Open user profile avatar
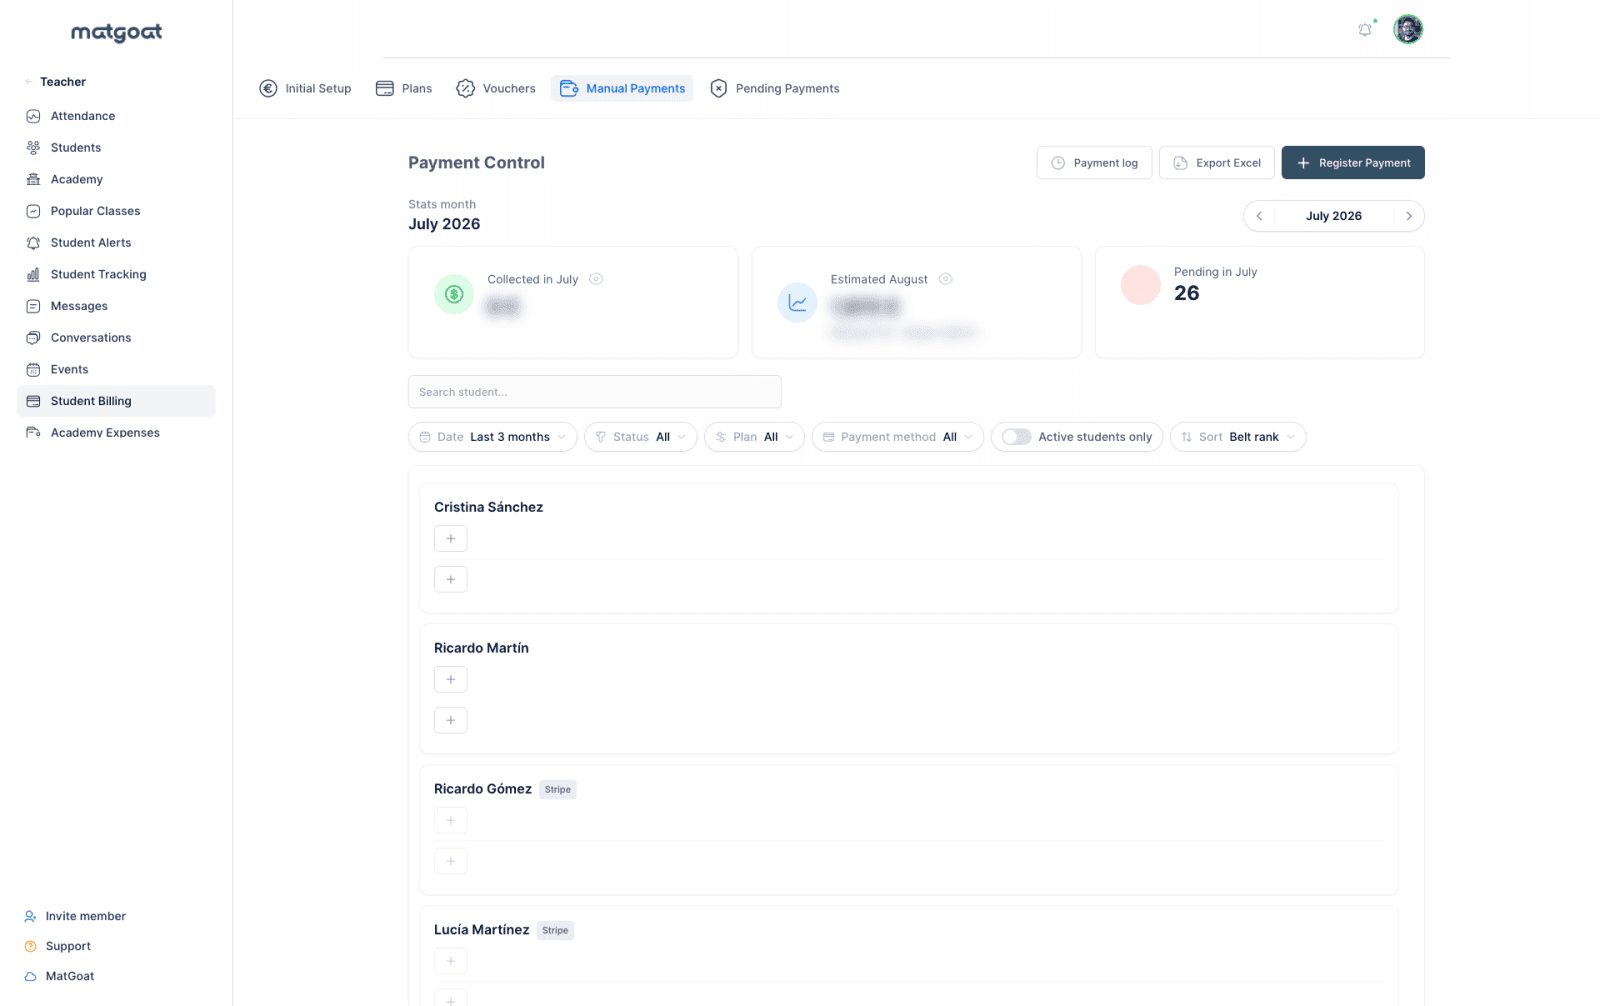 click(x=1408, y=29)
